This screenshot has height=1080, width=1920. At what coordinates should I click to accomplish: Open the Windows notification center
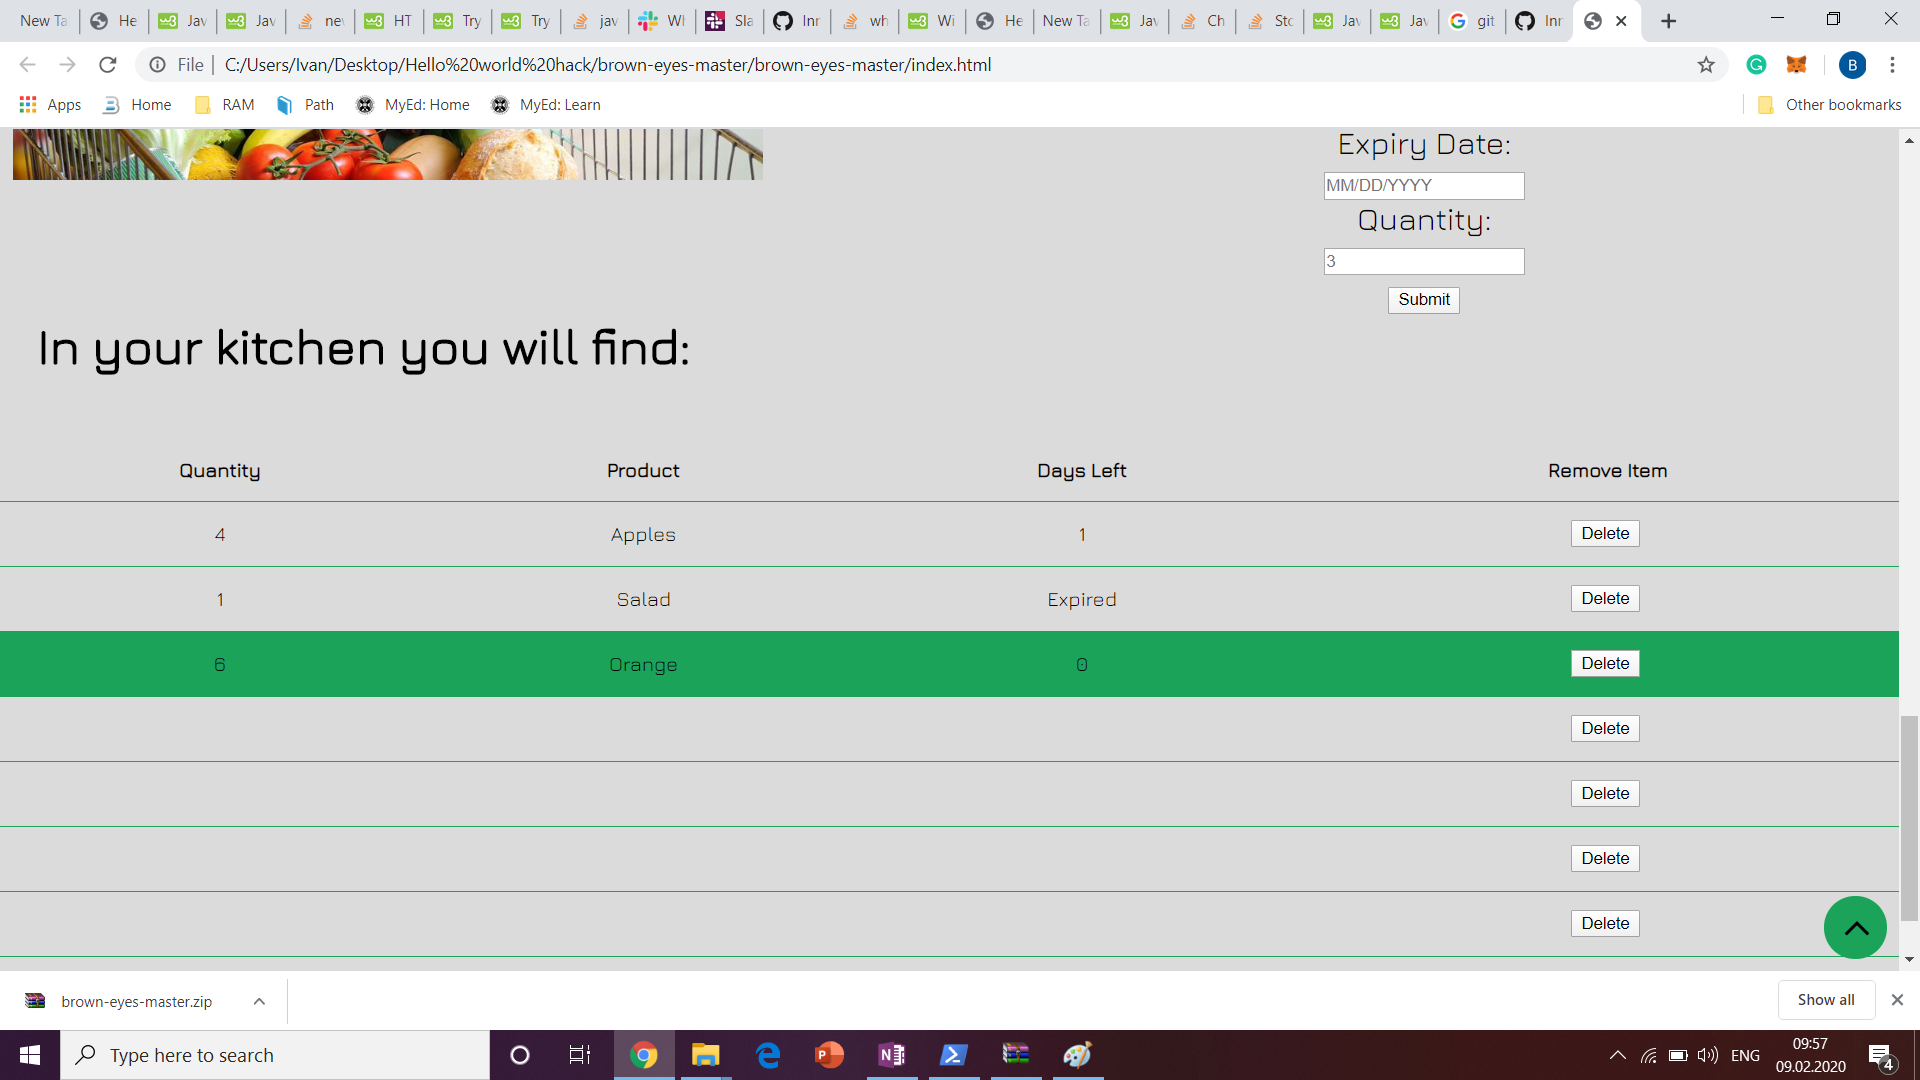point(1881,1055)
